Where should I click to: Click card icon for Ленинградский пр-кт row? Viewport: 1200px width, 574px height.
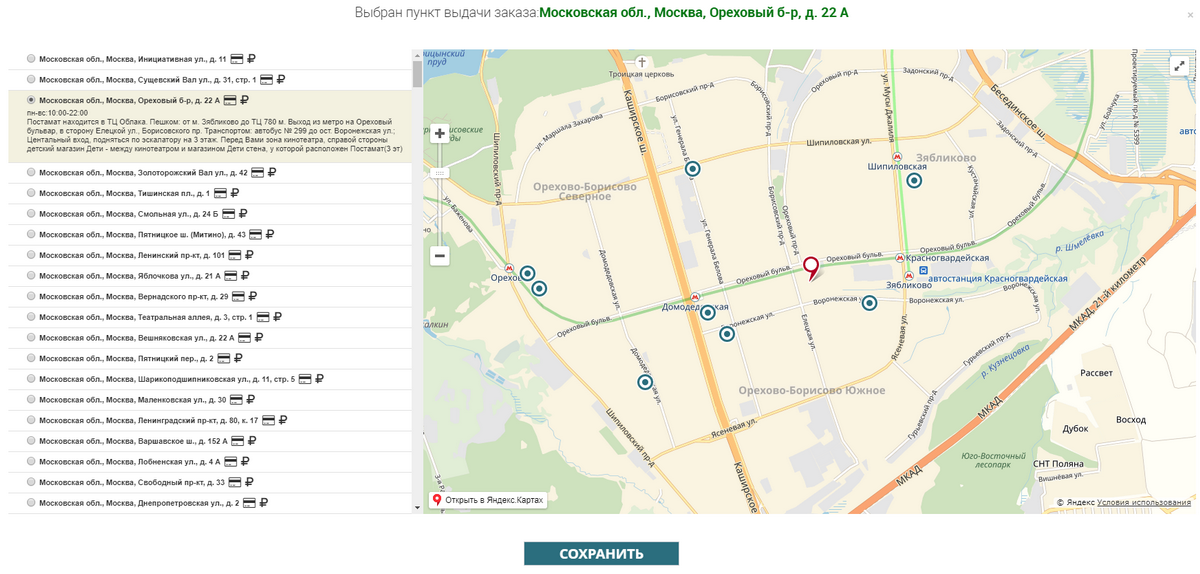point(268,420)
